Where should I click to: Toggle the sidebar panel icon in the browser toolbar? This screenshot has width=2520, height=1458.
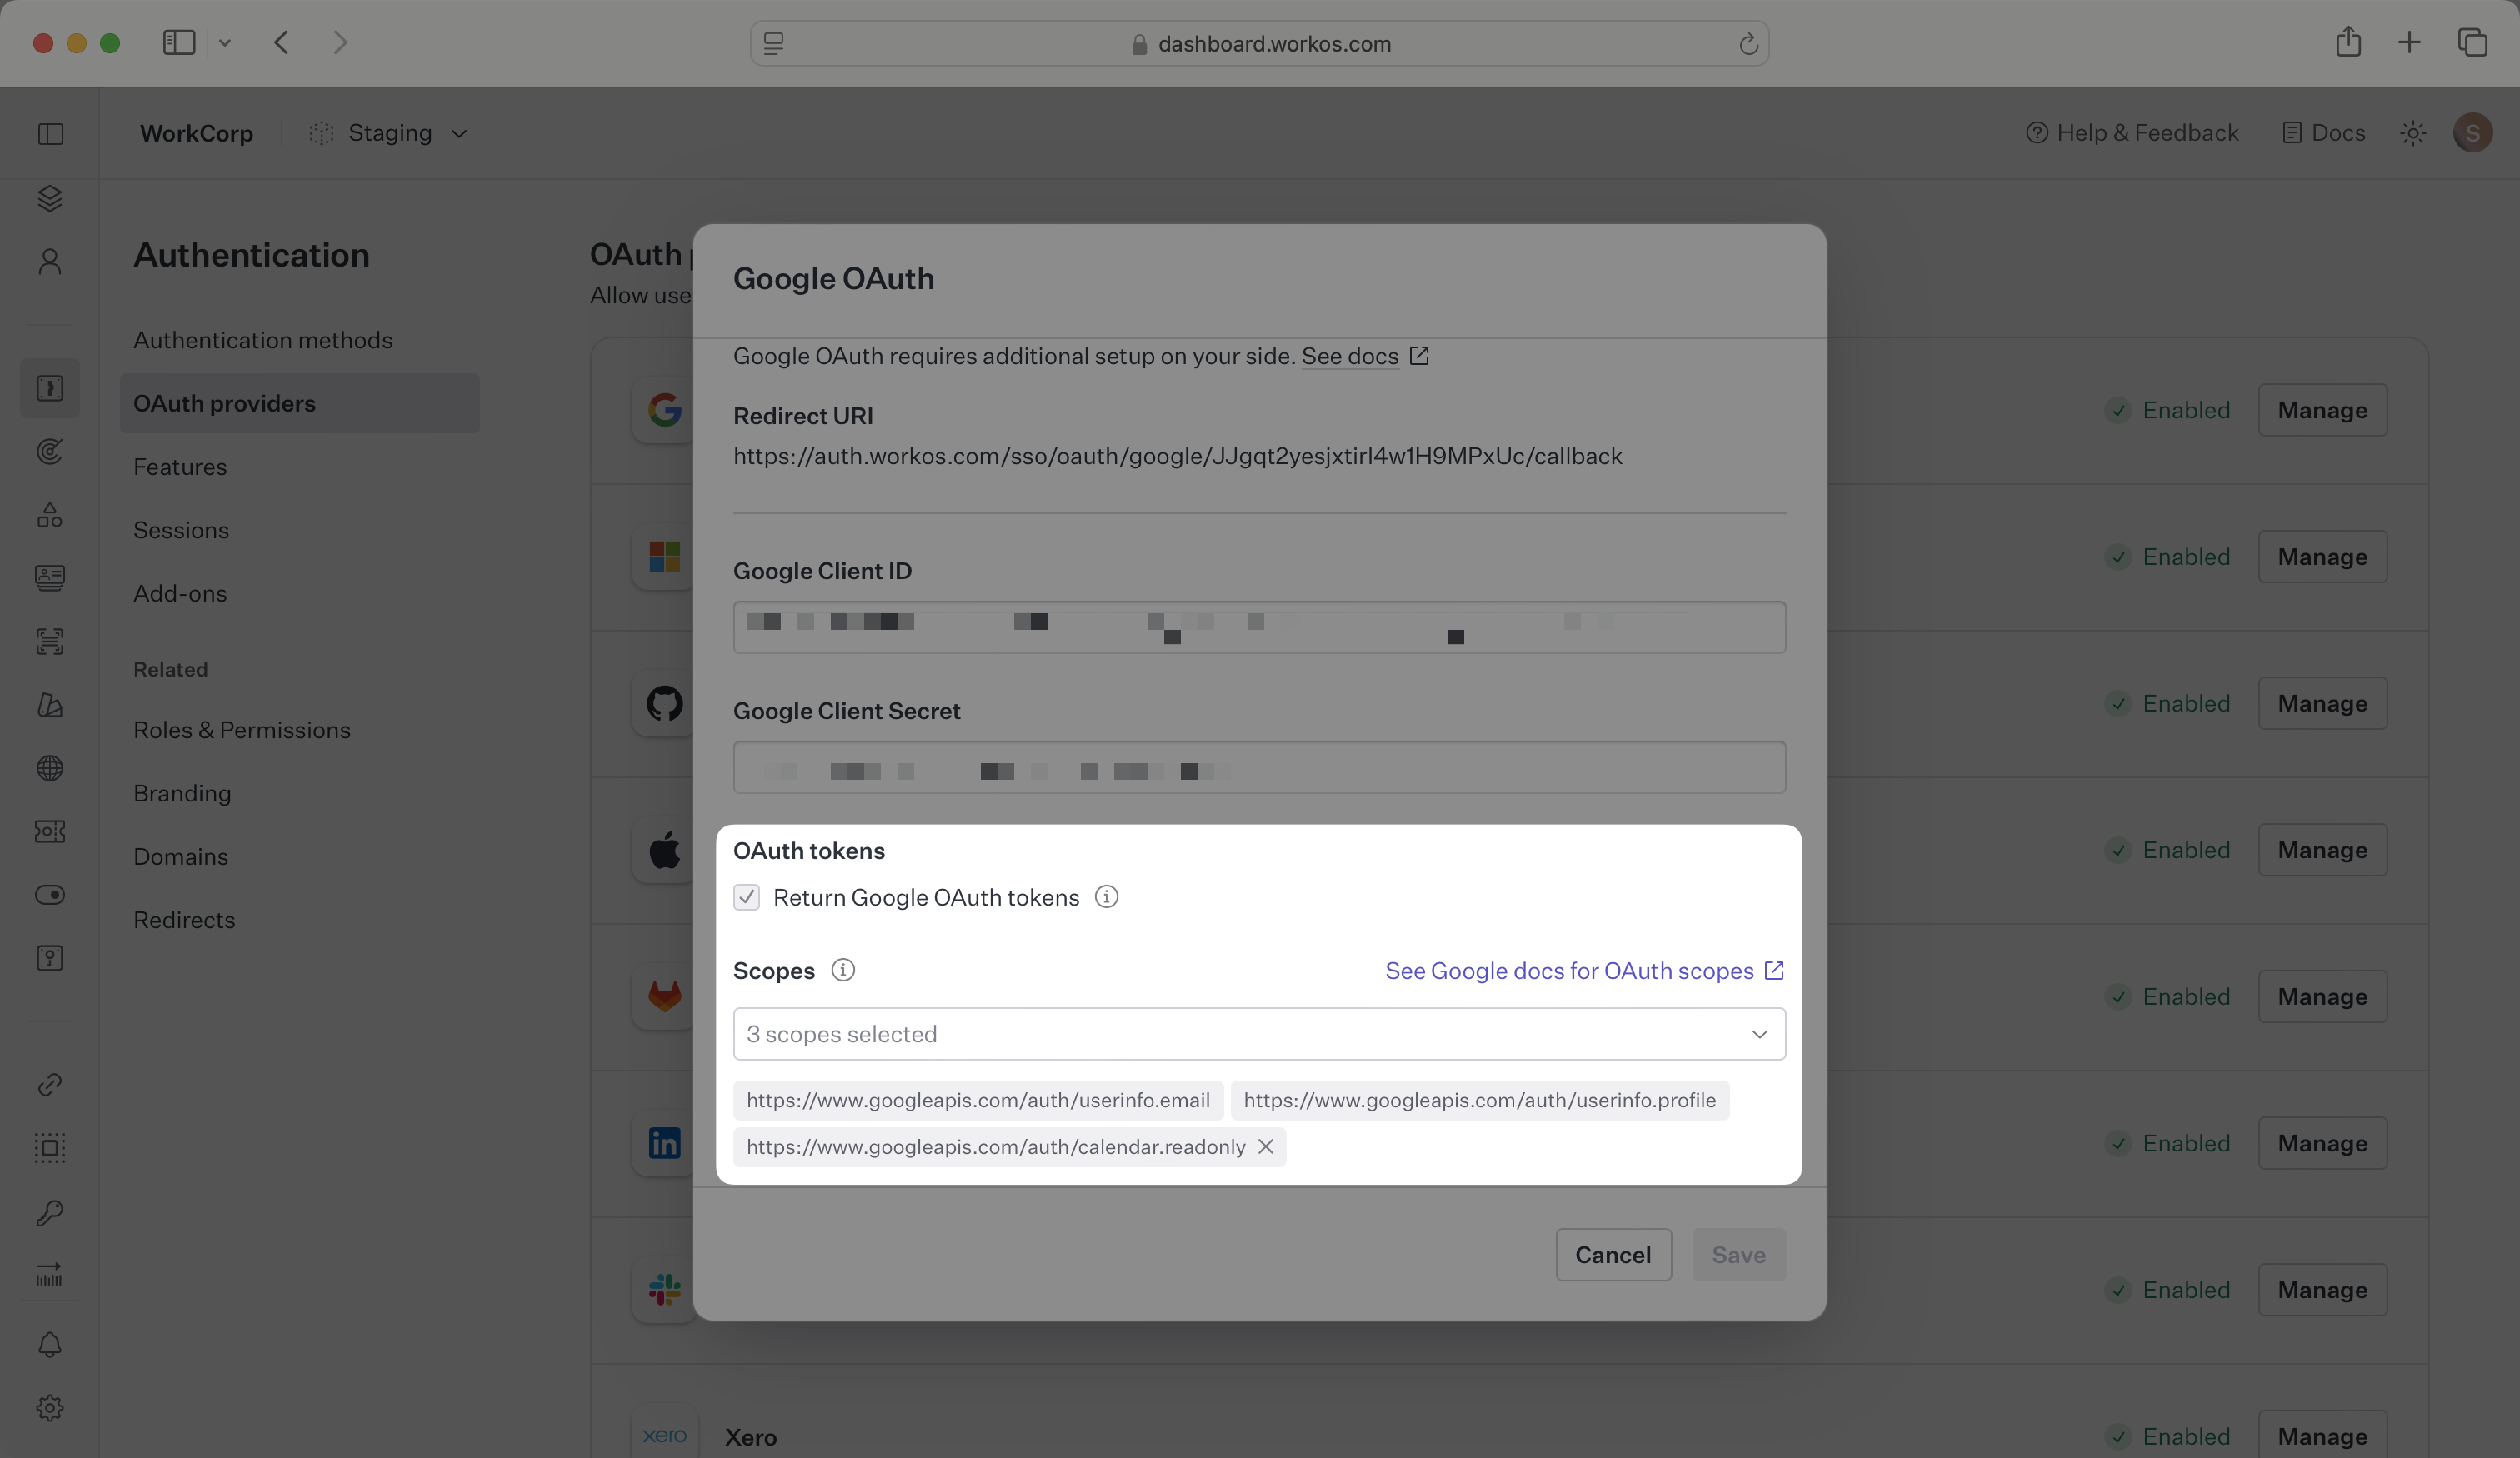pyautogui.click(x=178, y=43)
